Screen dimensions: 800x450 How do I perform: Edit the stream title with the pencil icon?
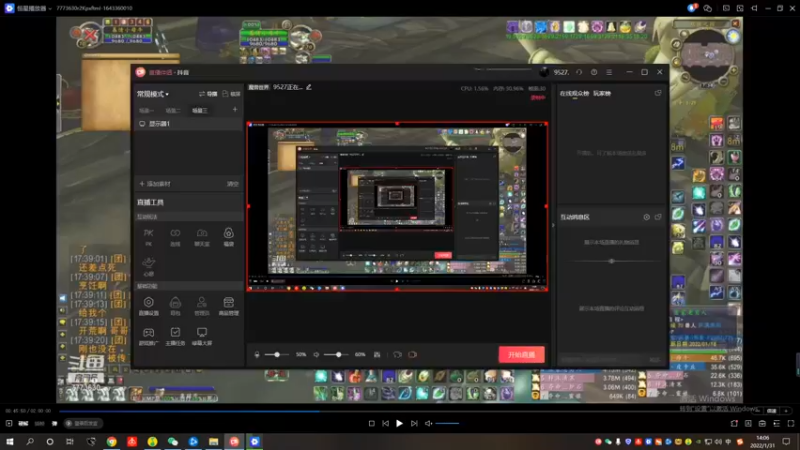309,87
